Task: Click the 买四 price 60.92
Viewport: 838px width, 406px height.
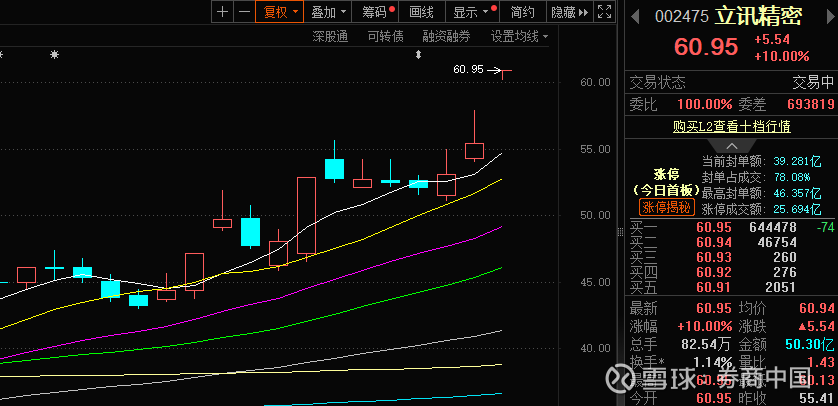Action: pos(713,272)
